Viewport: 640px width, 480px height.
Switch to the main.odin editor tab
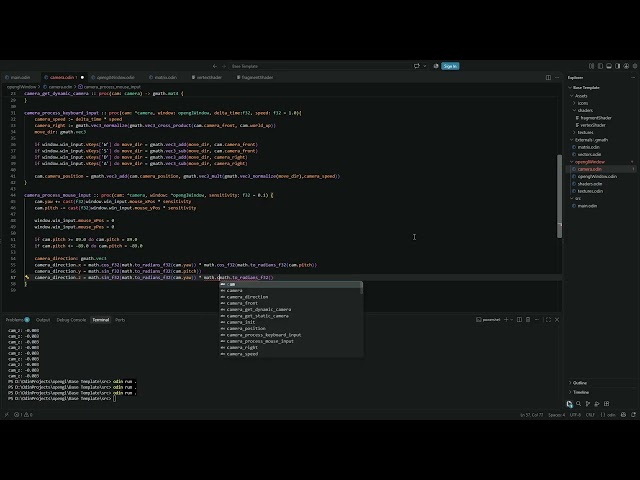tap(20, 77)
